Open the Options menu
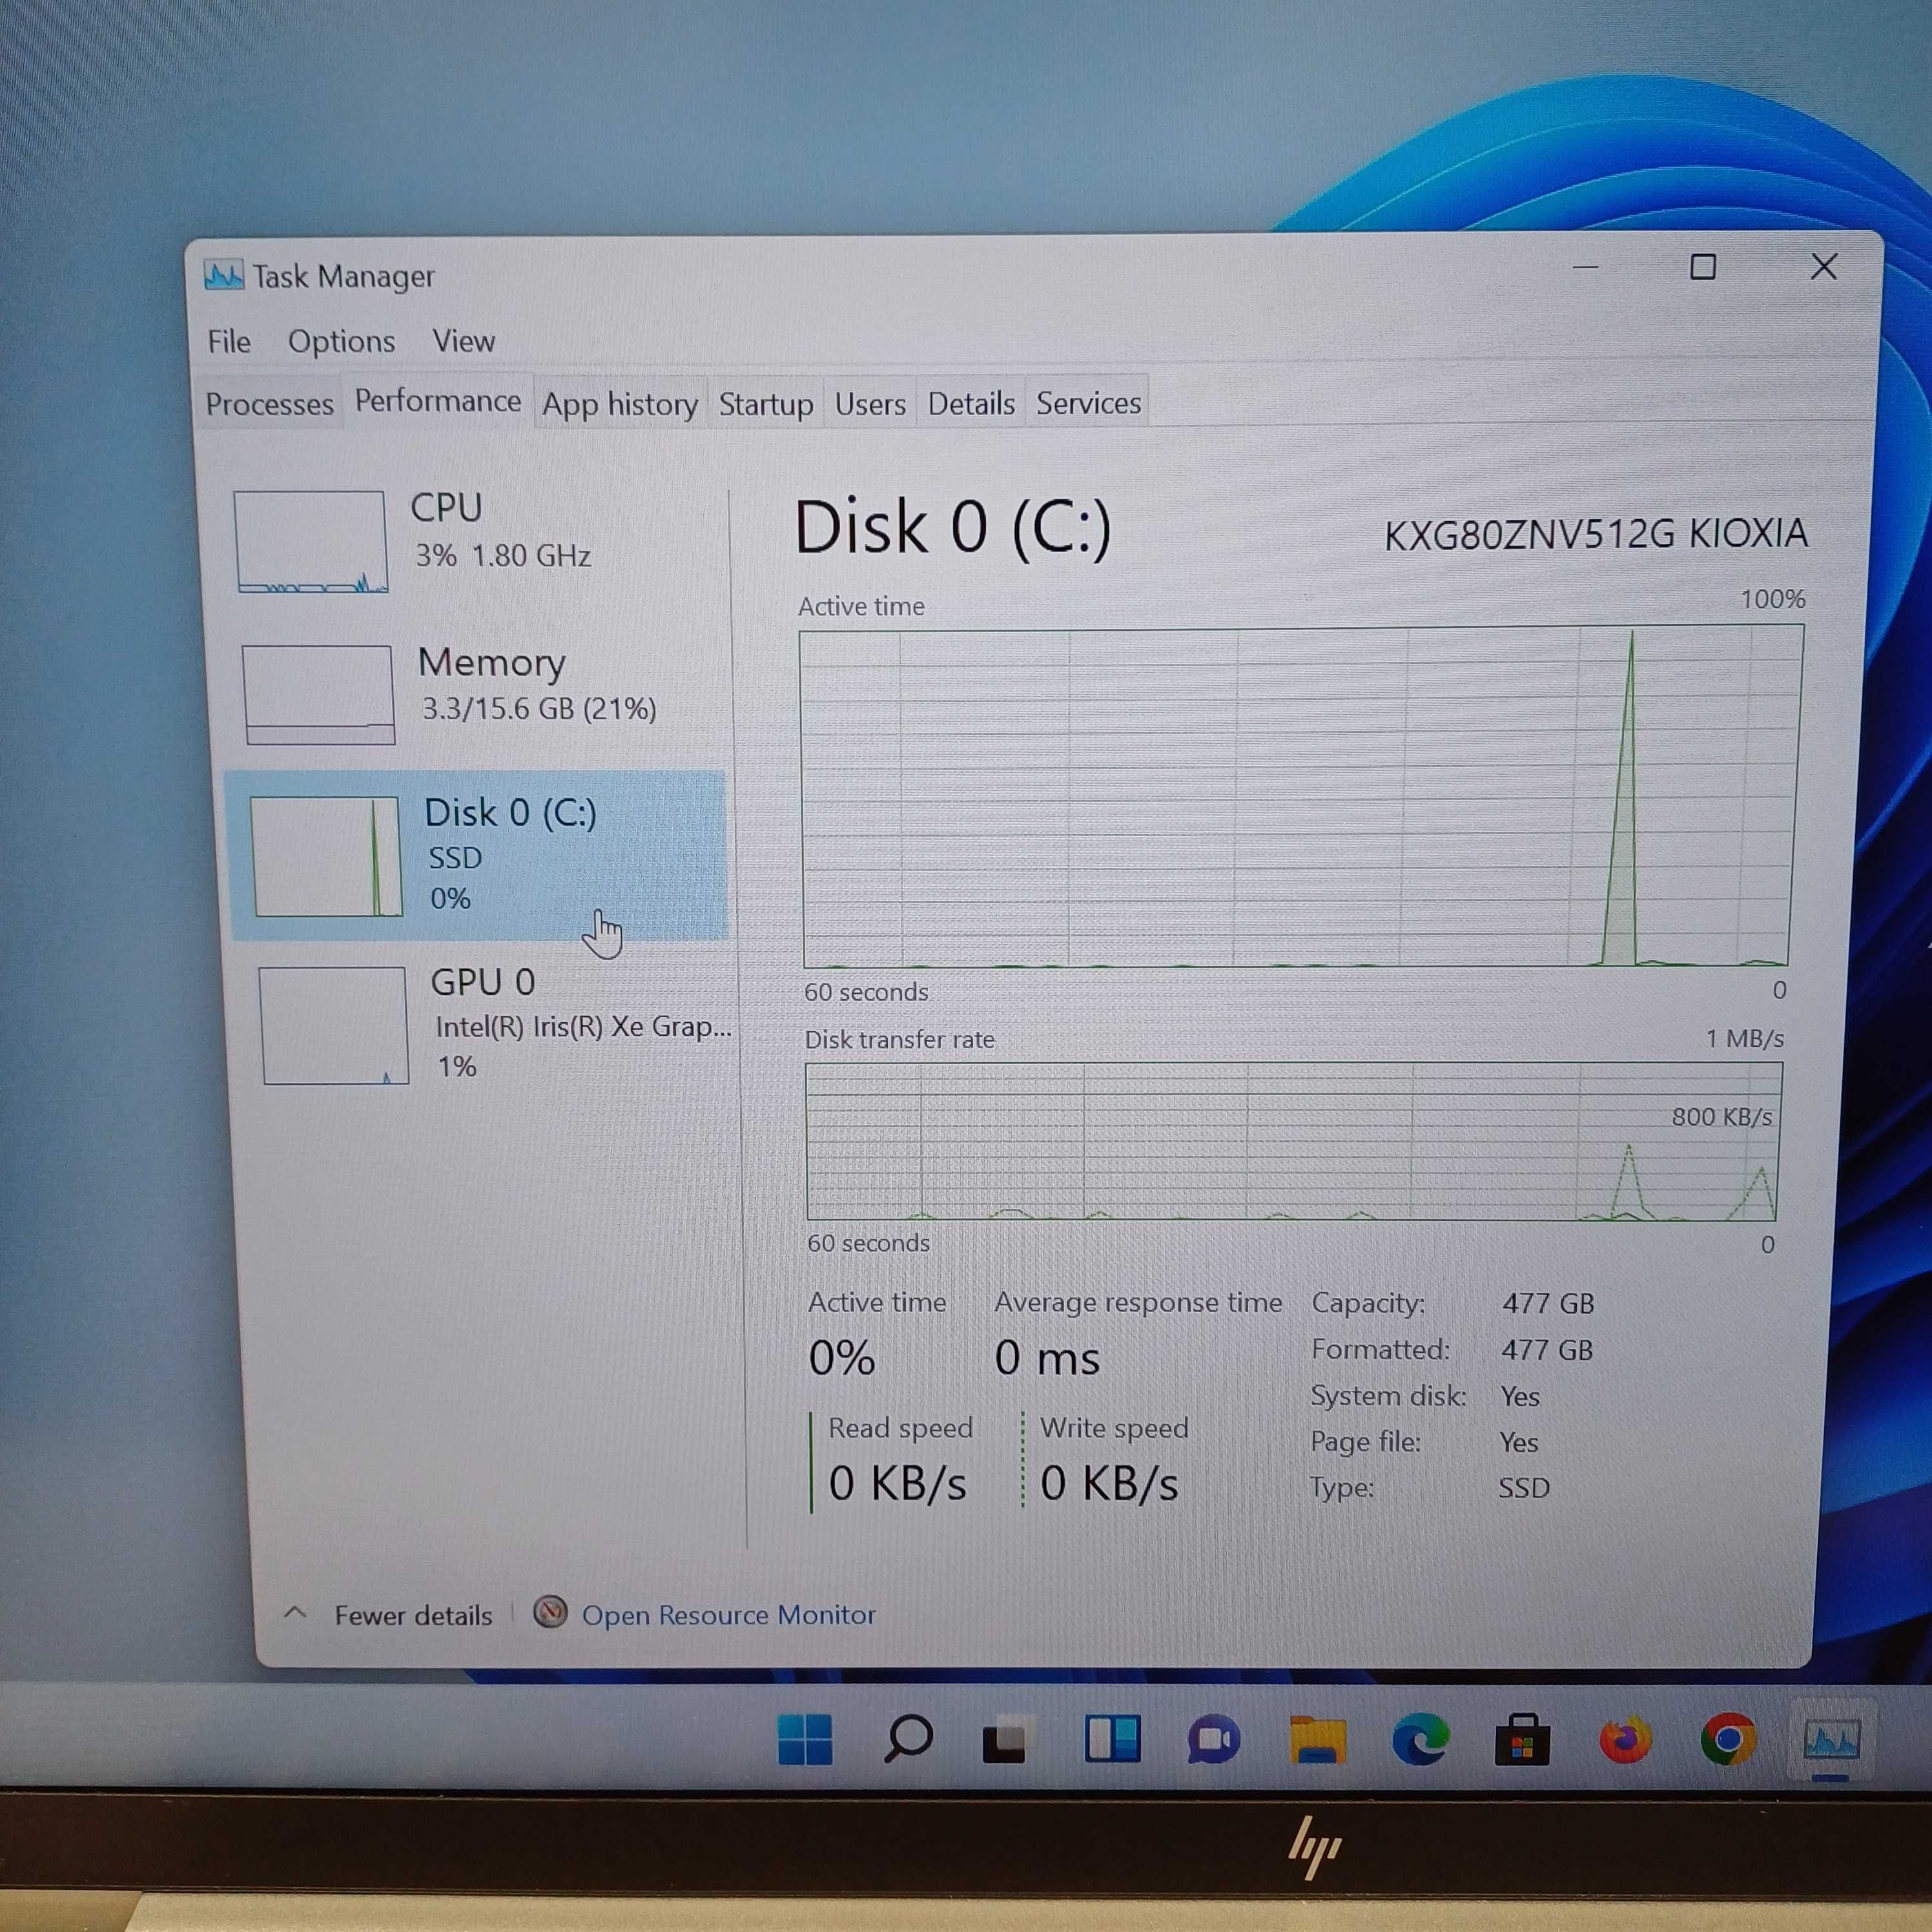 [341, 342]
